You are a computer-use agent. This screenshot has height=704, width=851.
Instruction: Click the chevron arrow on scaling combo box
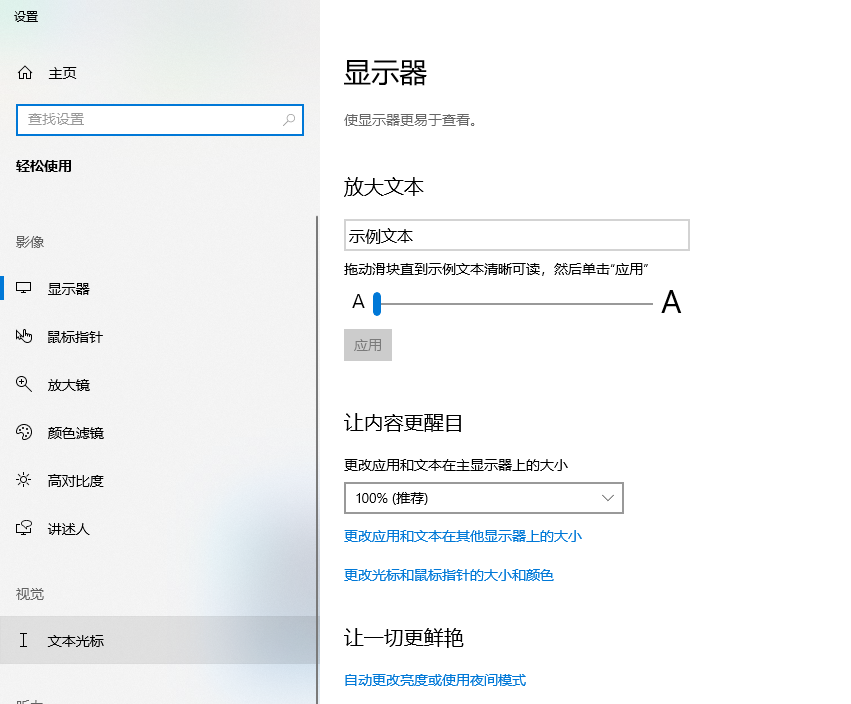click(x=609, y=498)
